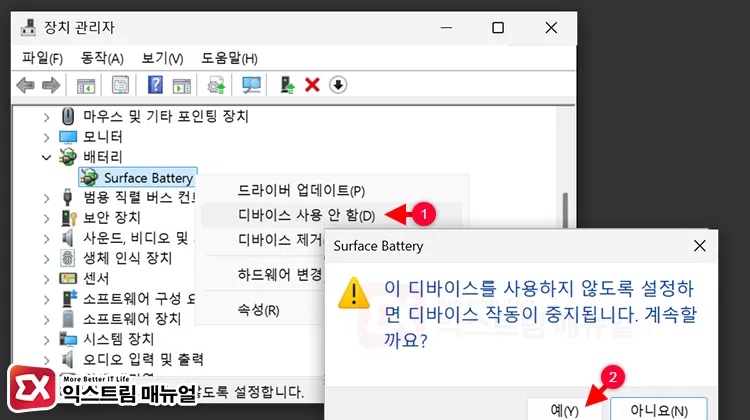The height and width of the screenshot is (420, 750).
Task: Choose 디바이스 제거 from context menu
Action: [x=263, y=239]
